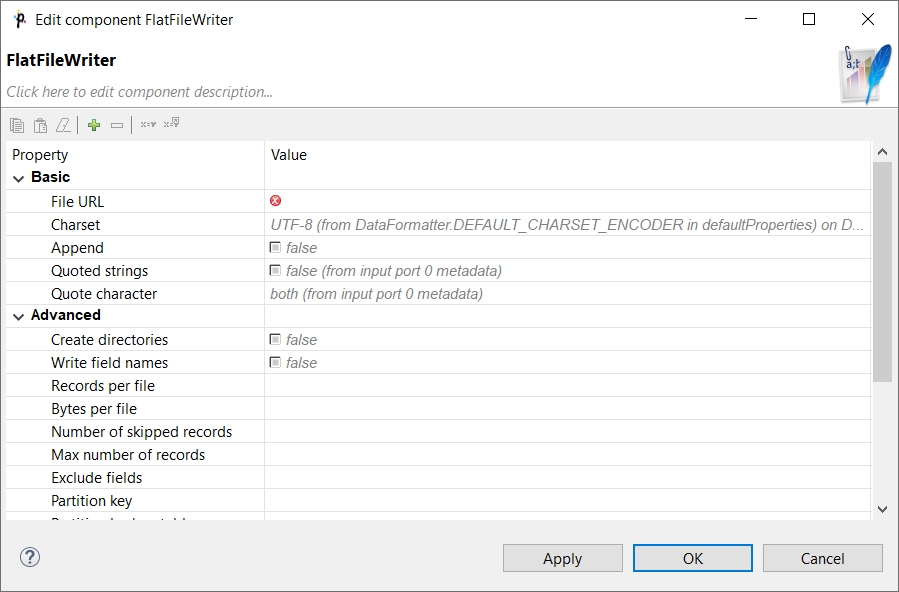Click the CloverDX logo in title bar

point(19,19)
